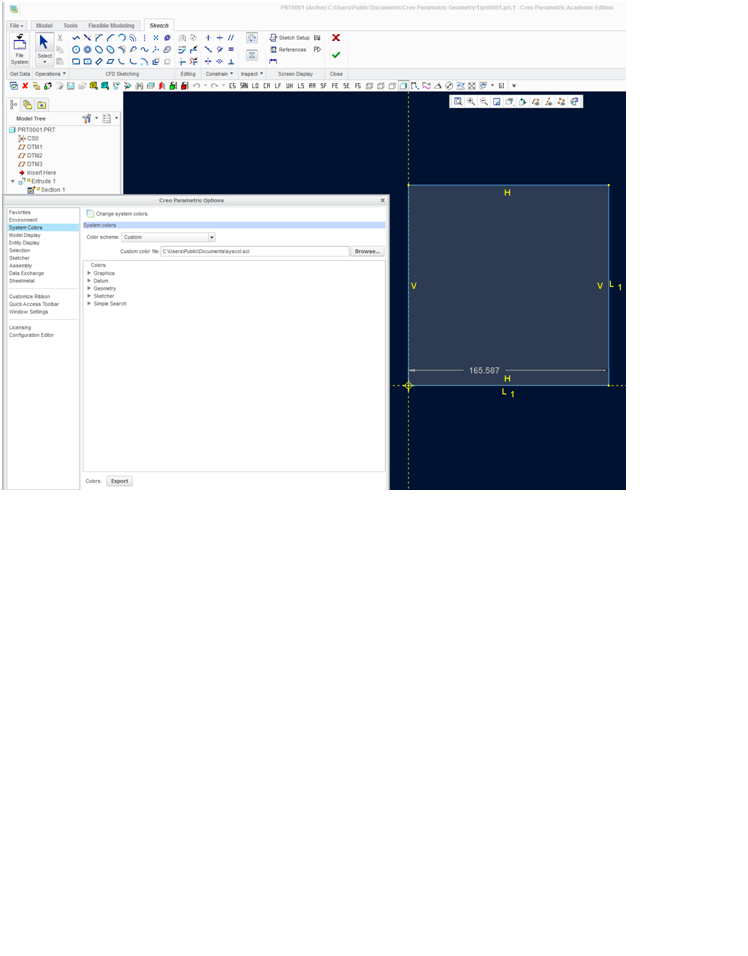This screenshot has width=748, height=956.
Task: Click the Export colors button
Action: [119, 481]
